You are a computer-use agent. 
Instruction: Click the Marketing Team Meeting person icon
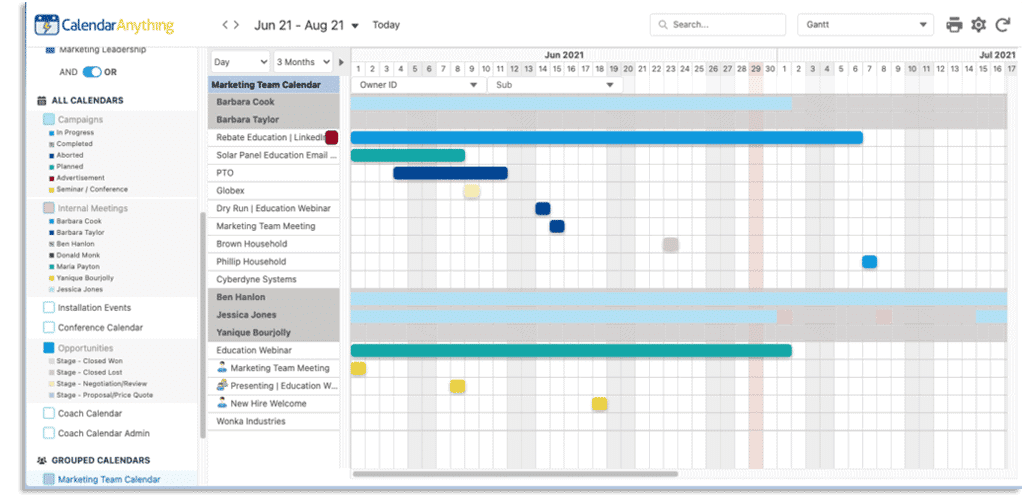pos(222,368)
